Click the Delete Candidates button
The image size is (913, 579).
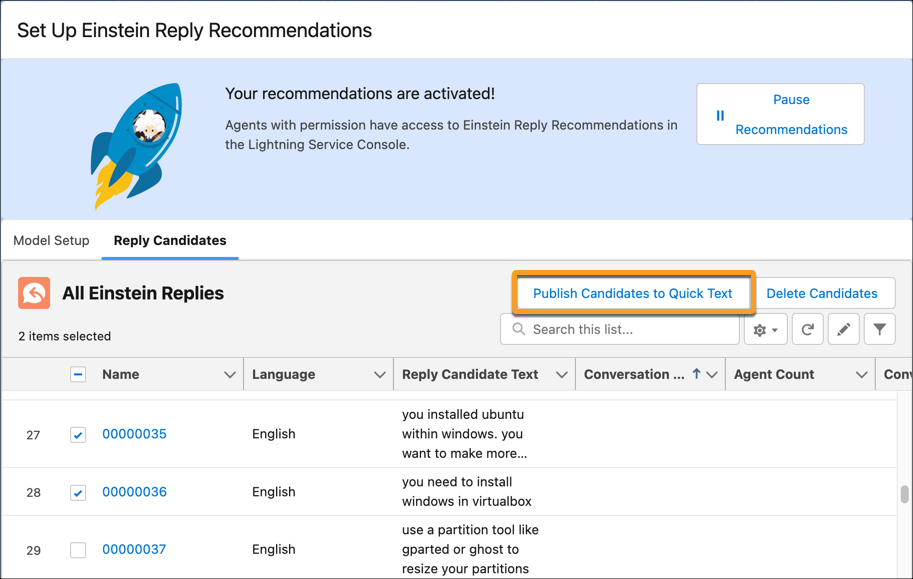point(822,294)
